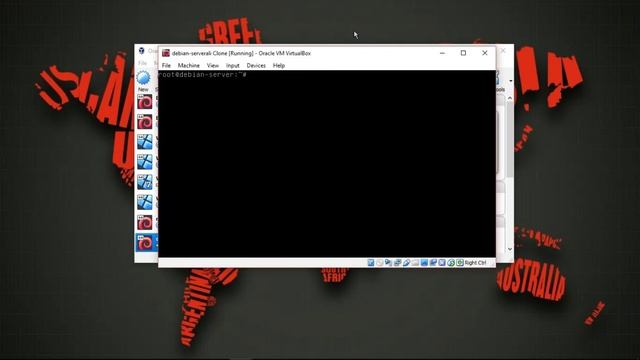The image size is (640, 360).
Task: Open the File menu of the VM window
Action: (x=166, y=65)
